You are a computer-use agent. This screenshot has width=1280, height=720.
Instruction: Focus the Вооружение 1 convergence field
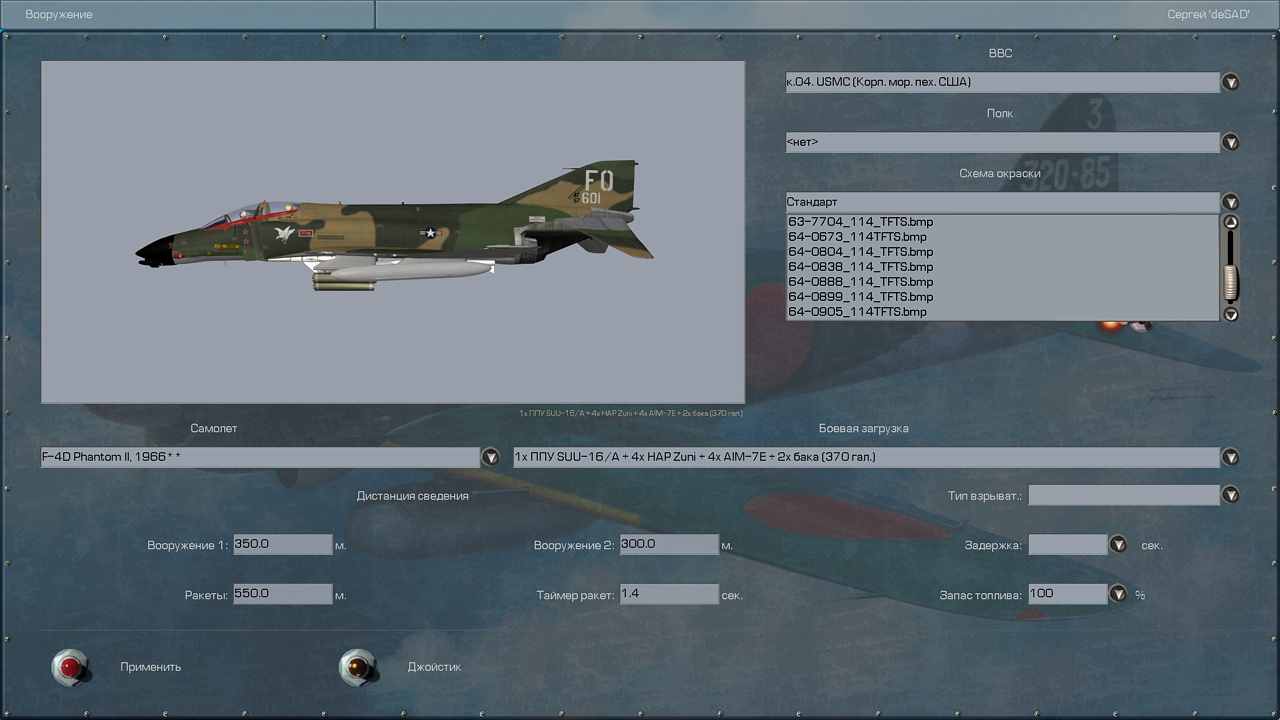coord(282,544)
